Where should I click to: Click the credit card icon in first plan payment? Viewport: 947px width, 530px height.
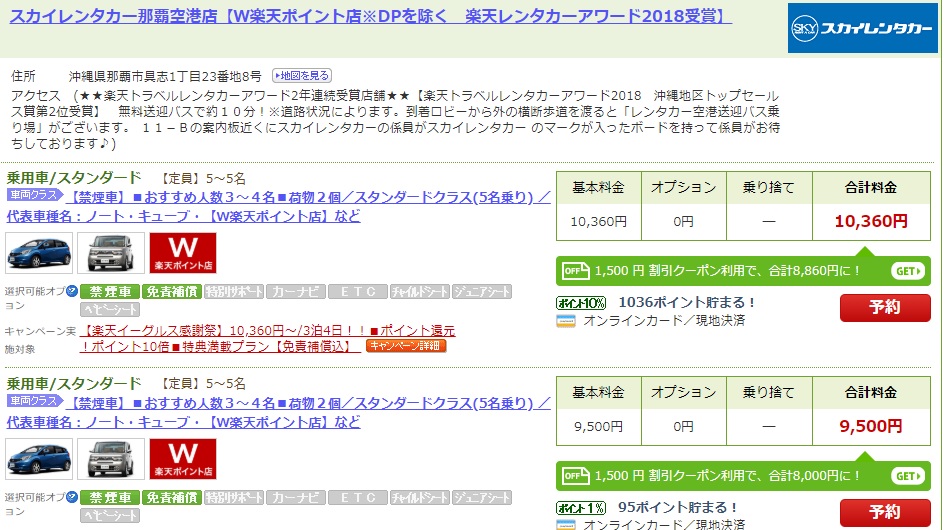pos(566,321)
